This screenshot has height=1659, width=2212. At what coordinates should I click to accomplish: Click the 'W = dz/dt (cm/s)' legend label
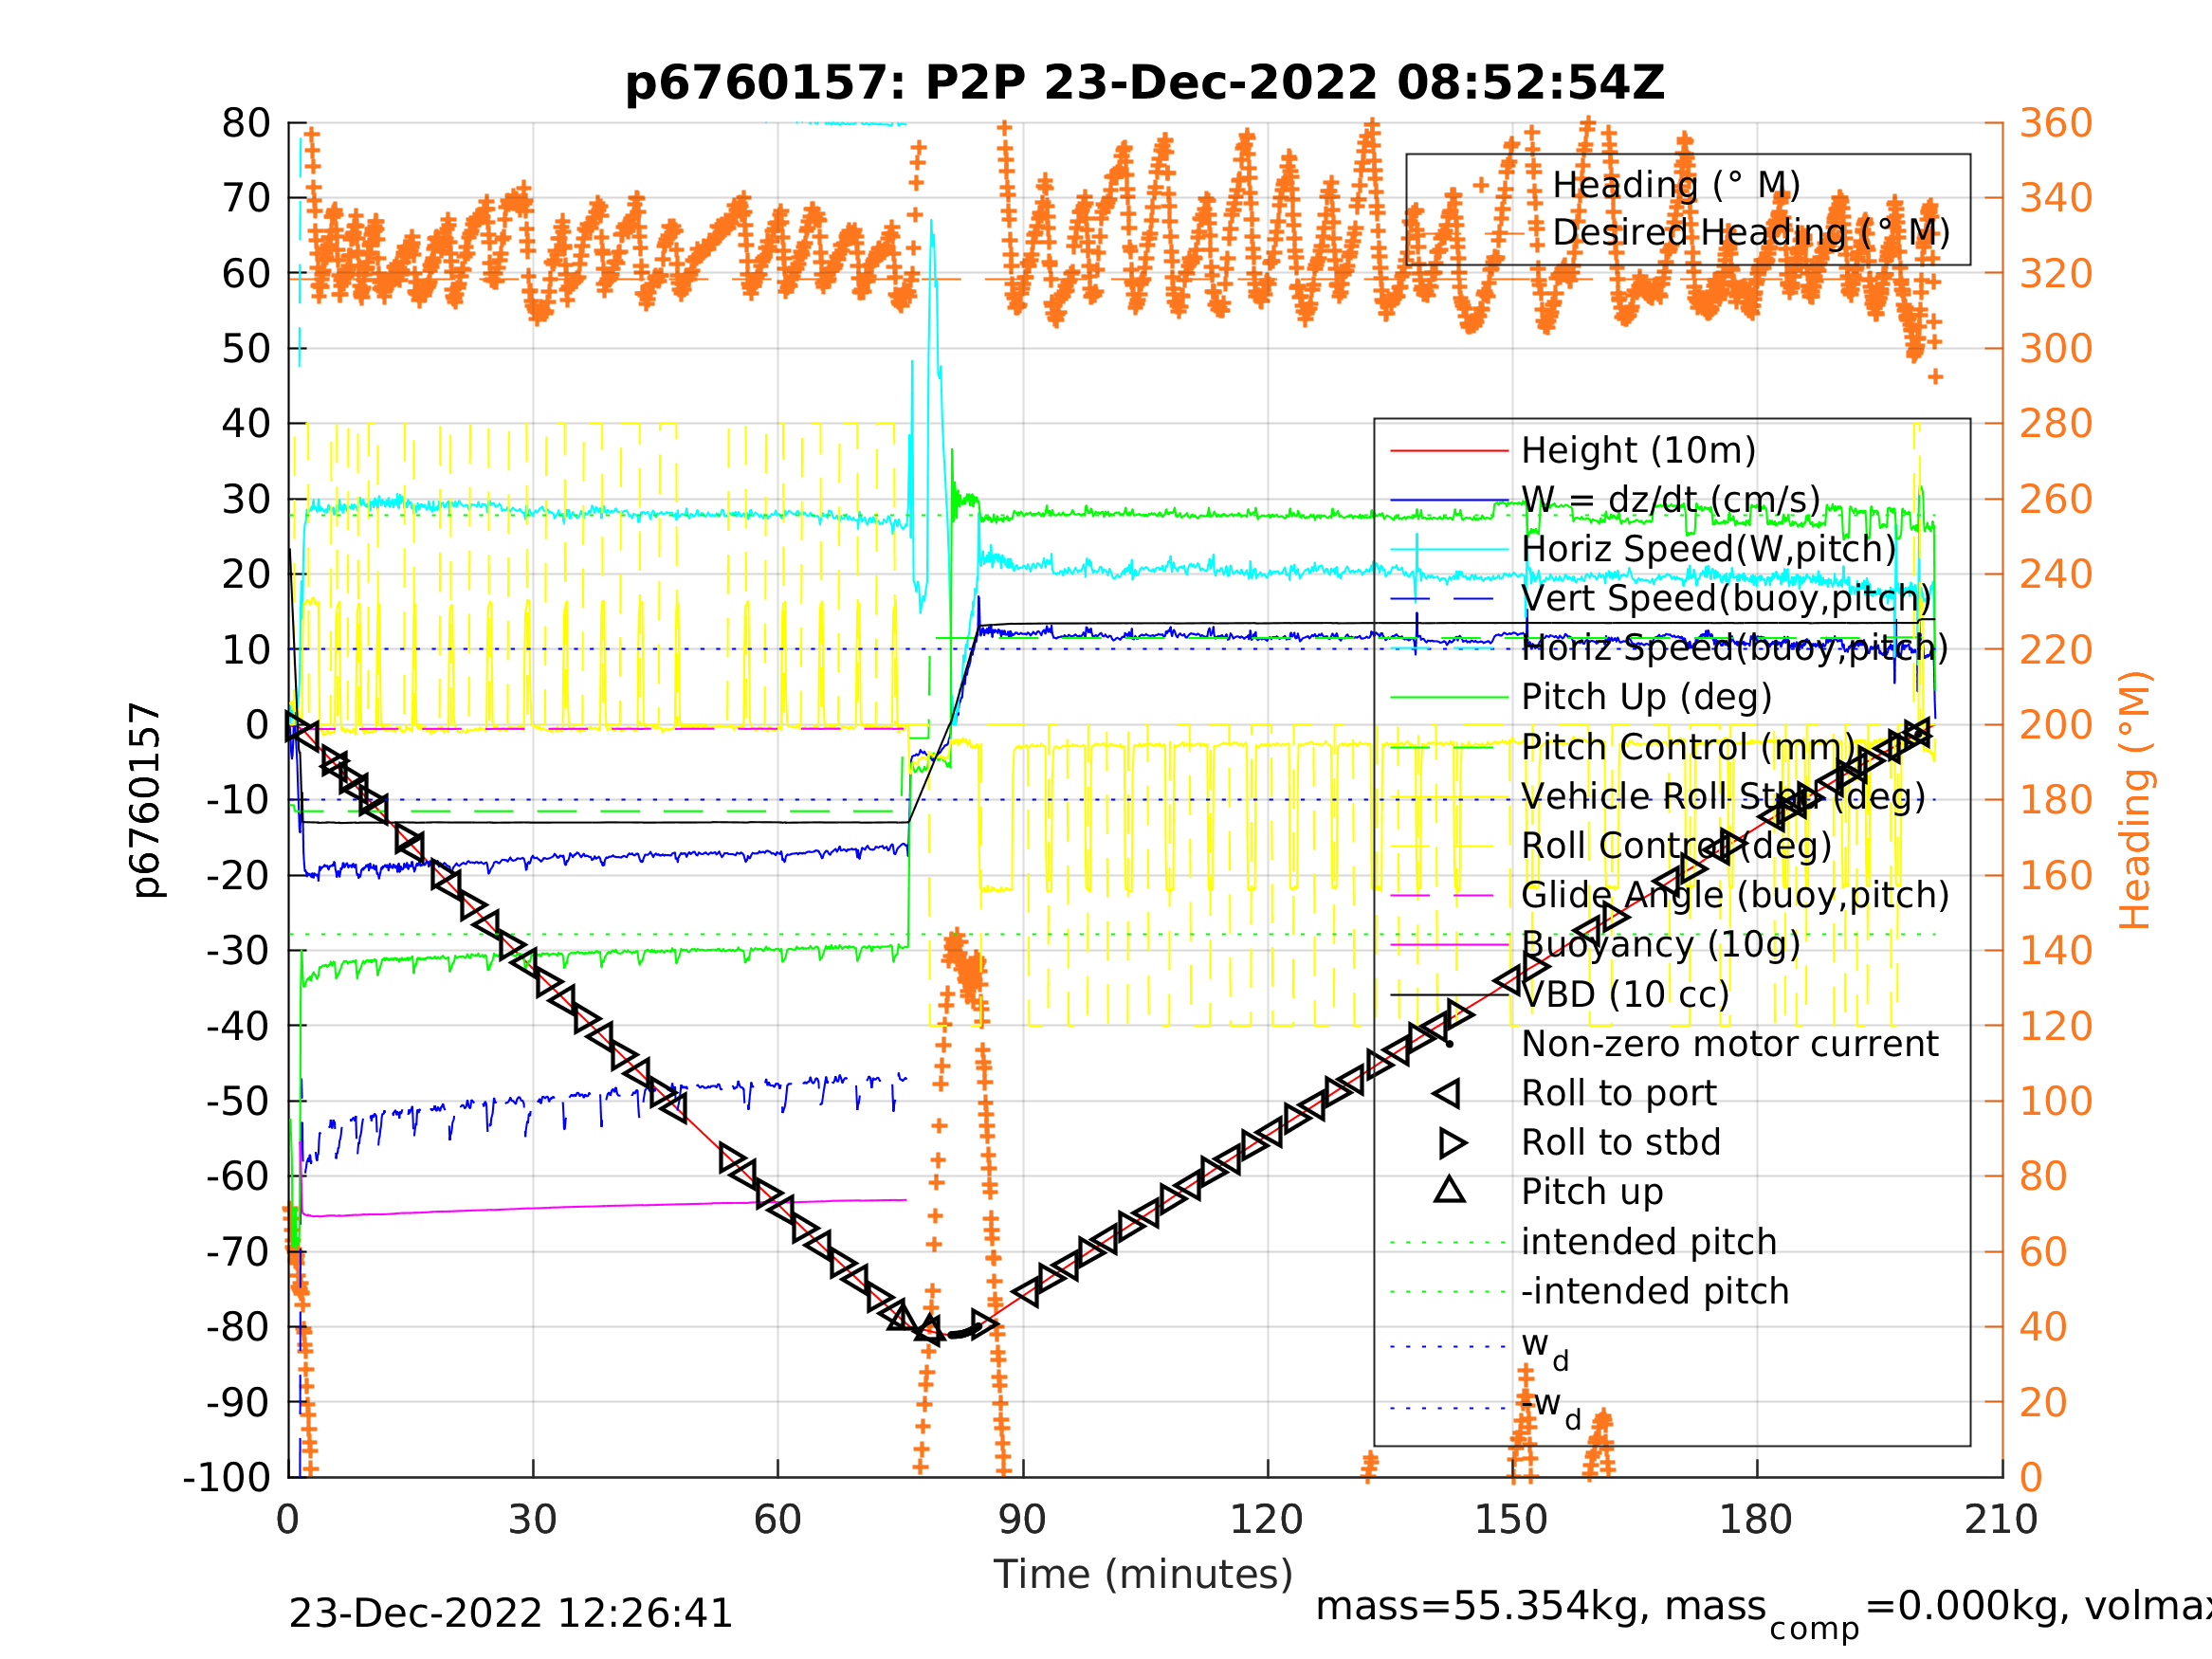pyautogui.click(x=1671, y=500)
